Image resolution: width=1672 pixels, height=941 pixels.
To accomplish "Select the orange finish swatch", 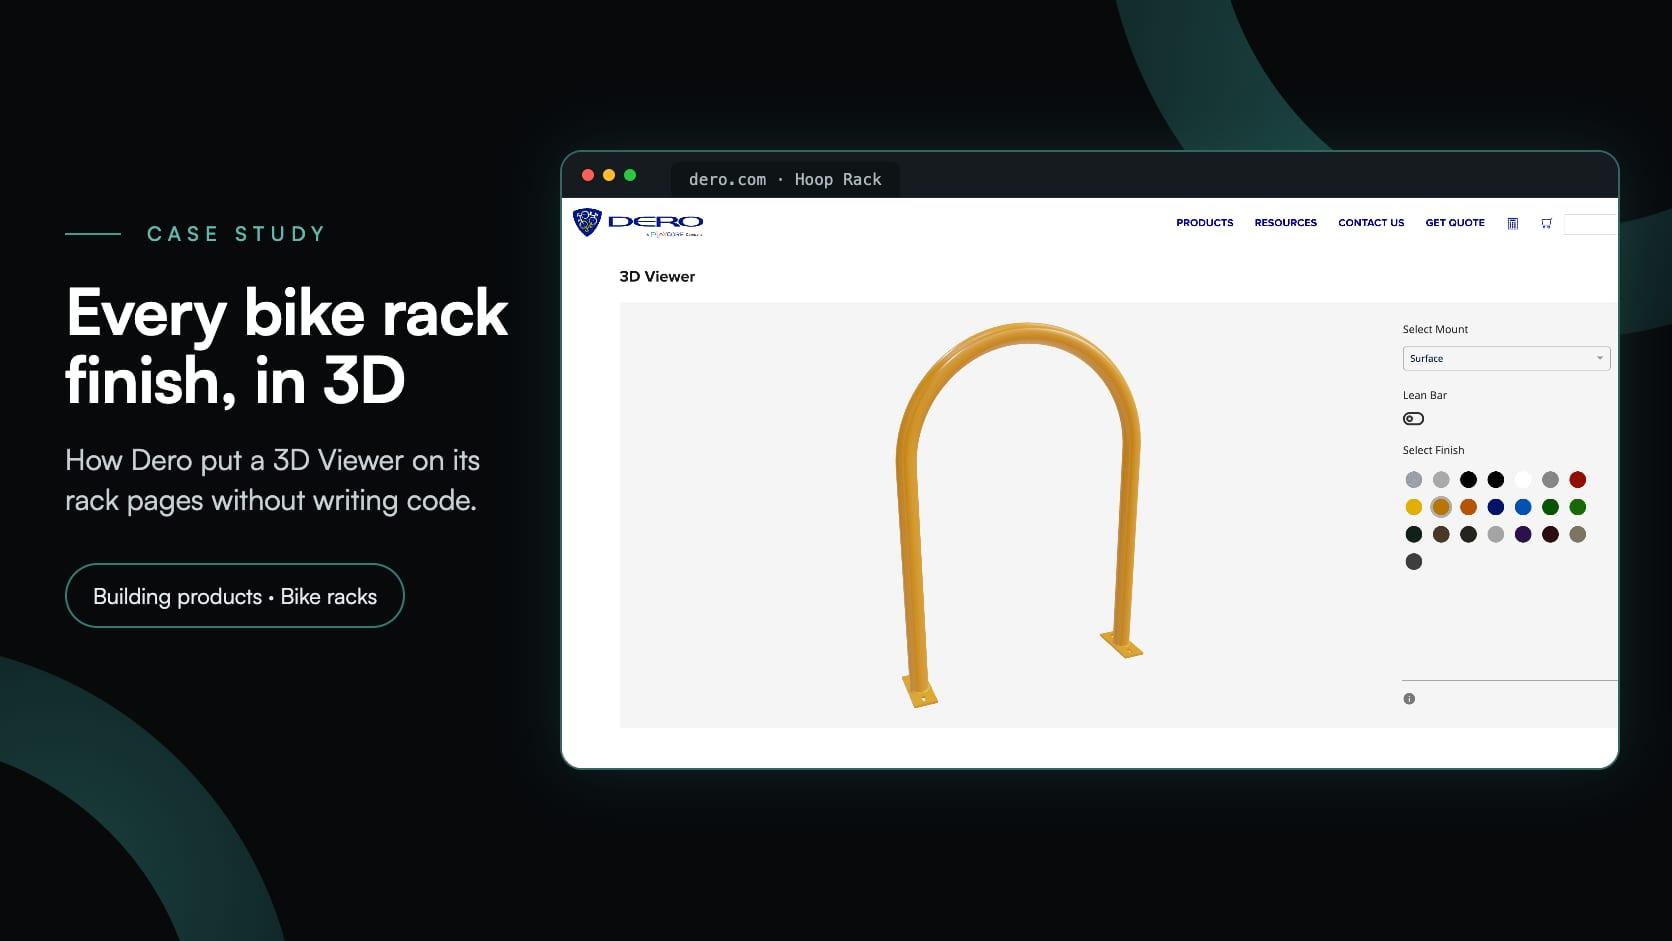I will click(x=1468, y=507).
